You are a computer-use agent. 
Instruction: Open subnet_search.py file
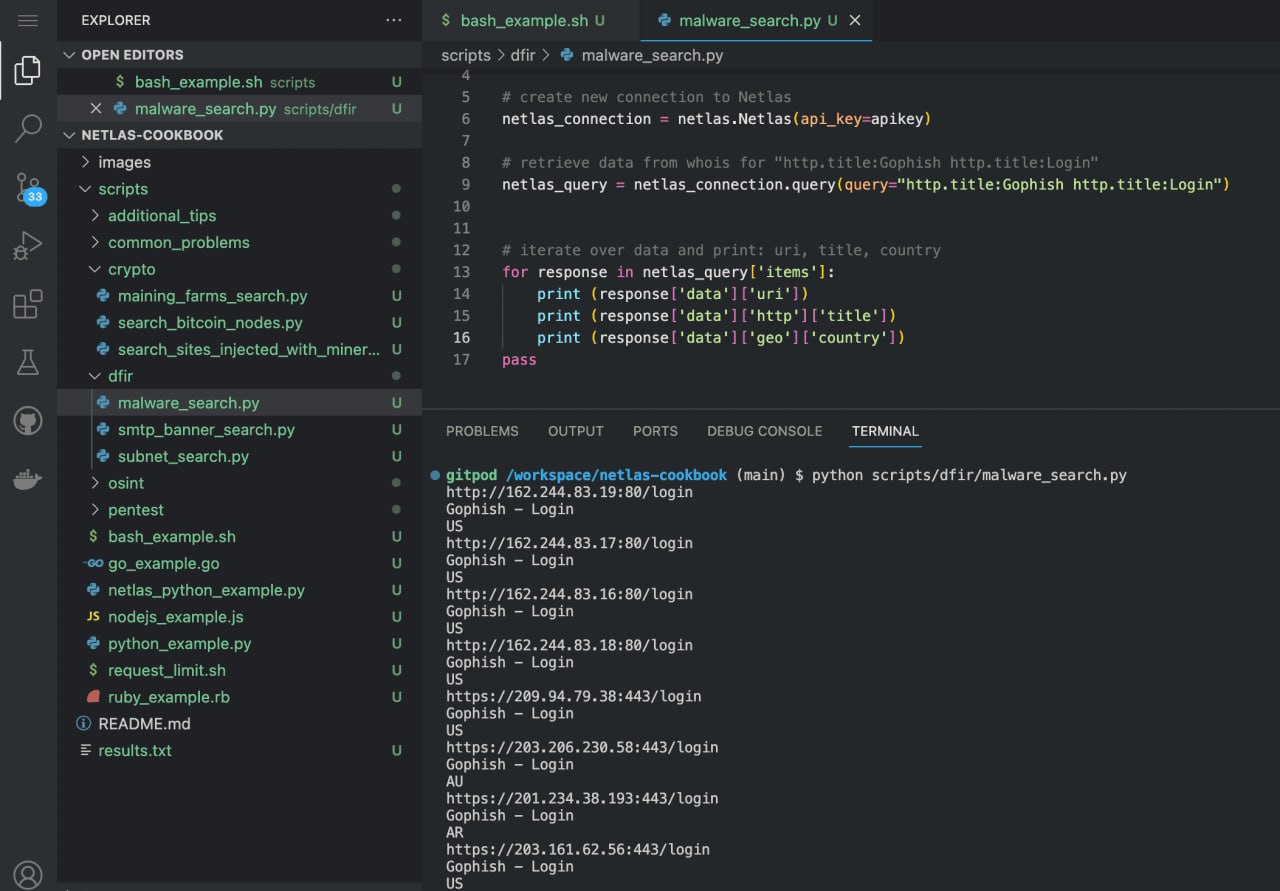pos(239,456)
